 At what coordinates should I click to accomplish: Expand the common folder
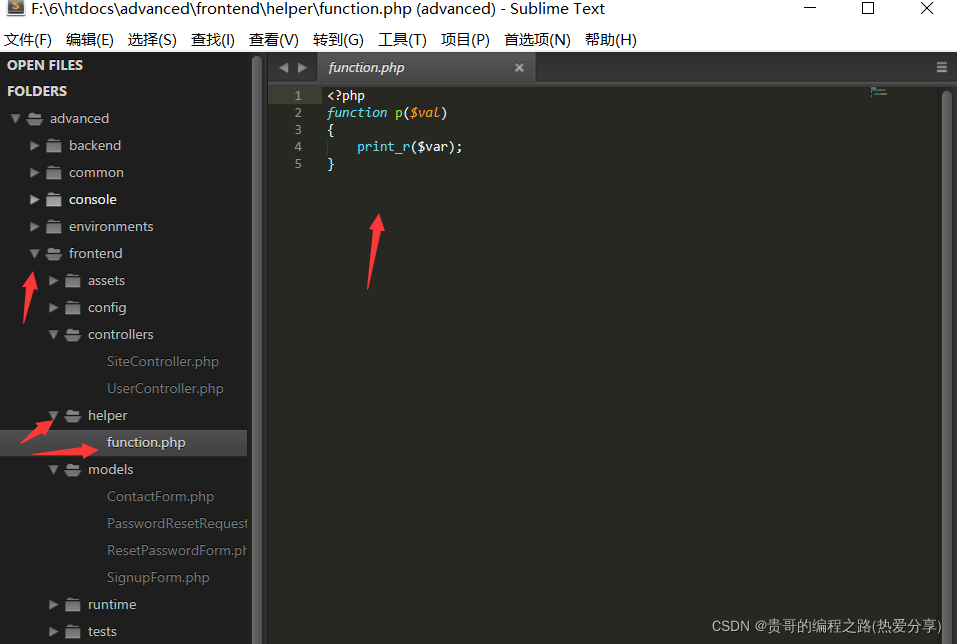(34, 173)
